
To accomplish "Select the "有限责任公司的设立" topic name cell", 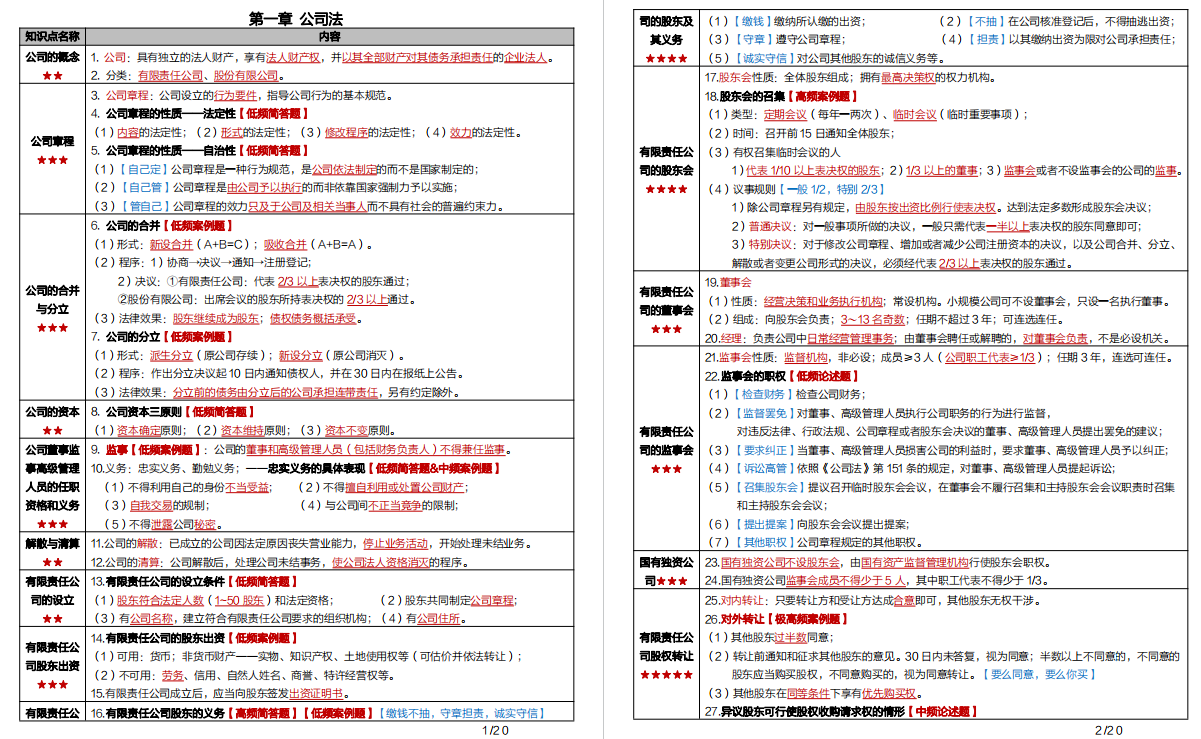I will tap(53, 599).
